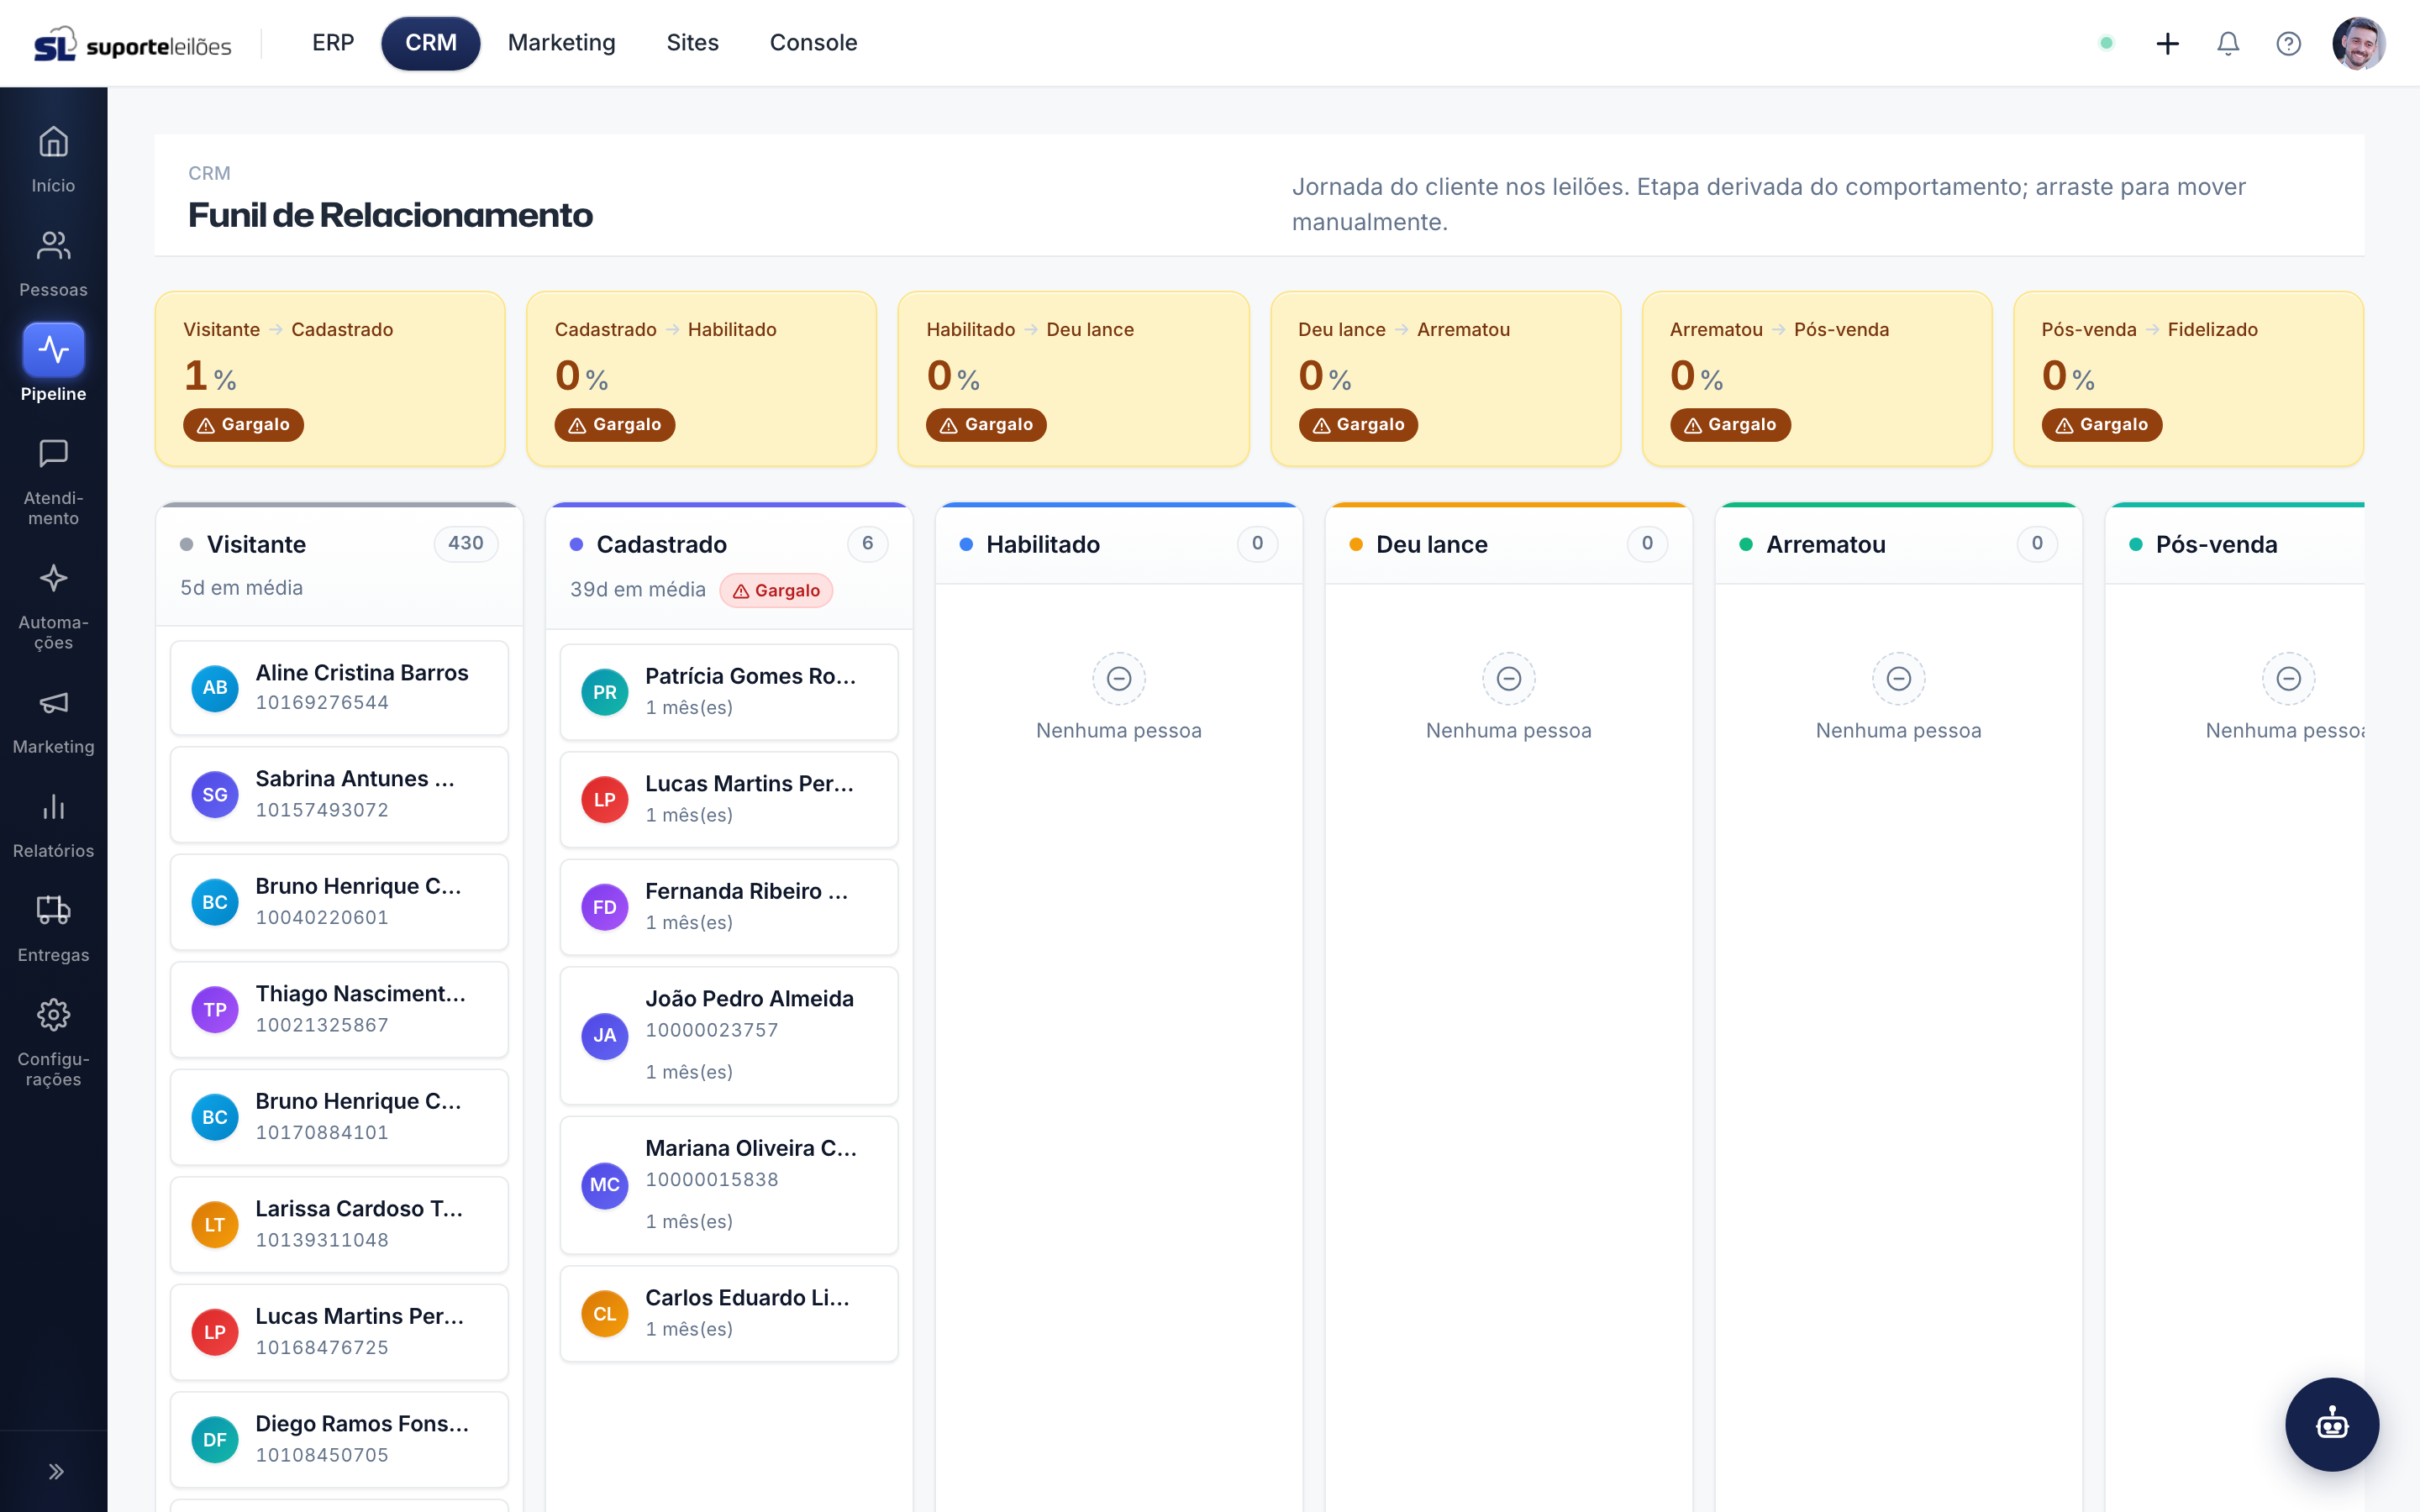Click Gargalo badge under Visitante → Cadastrado

click(243, 425)
